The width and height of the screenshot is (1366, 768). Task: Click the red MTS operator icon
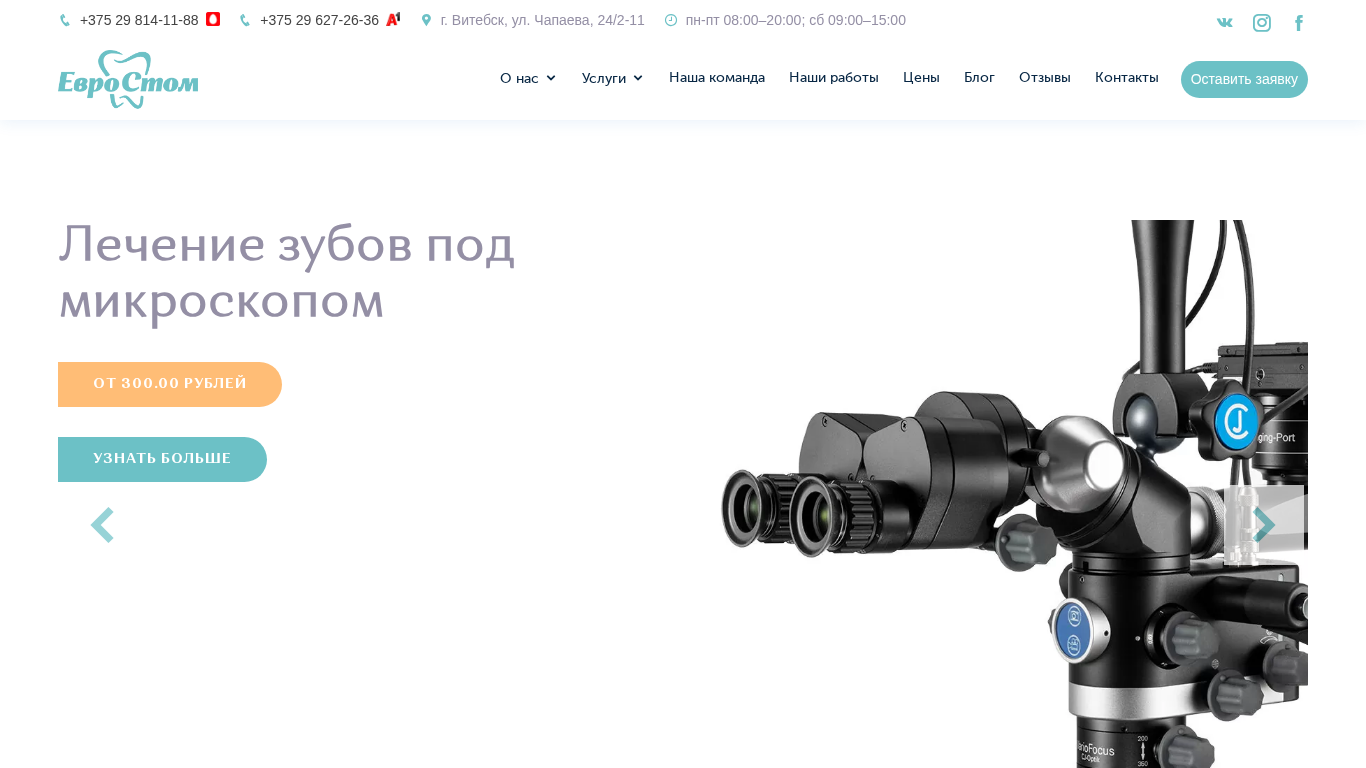click(x=213, y=19)
